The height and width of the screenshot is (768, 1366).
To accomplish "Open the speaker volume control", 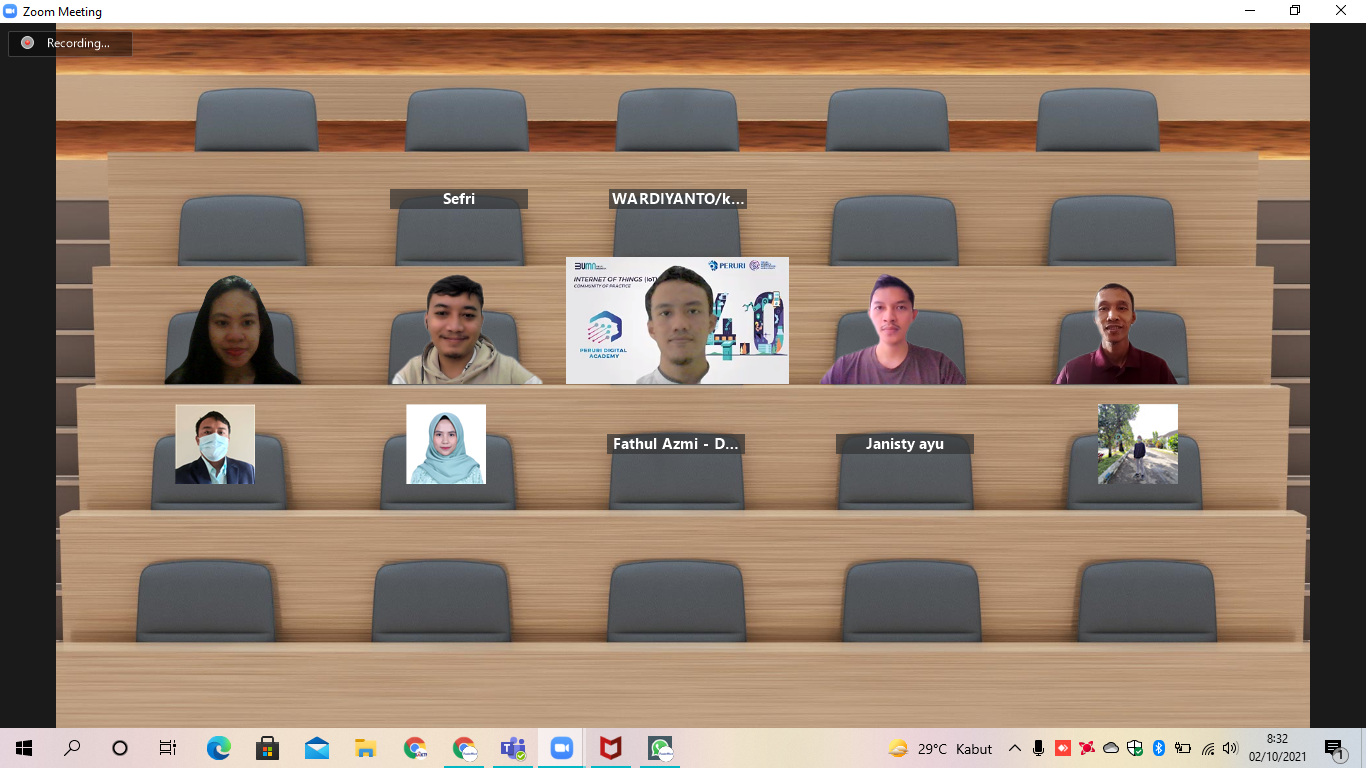I will click(1230, 748).
